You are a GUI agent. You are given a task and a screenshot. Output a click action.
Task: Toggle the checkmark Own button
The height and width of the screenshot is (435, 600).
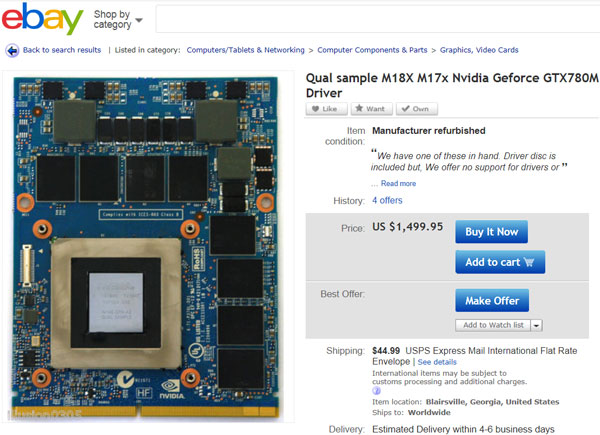(417, 109)
